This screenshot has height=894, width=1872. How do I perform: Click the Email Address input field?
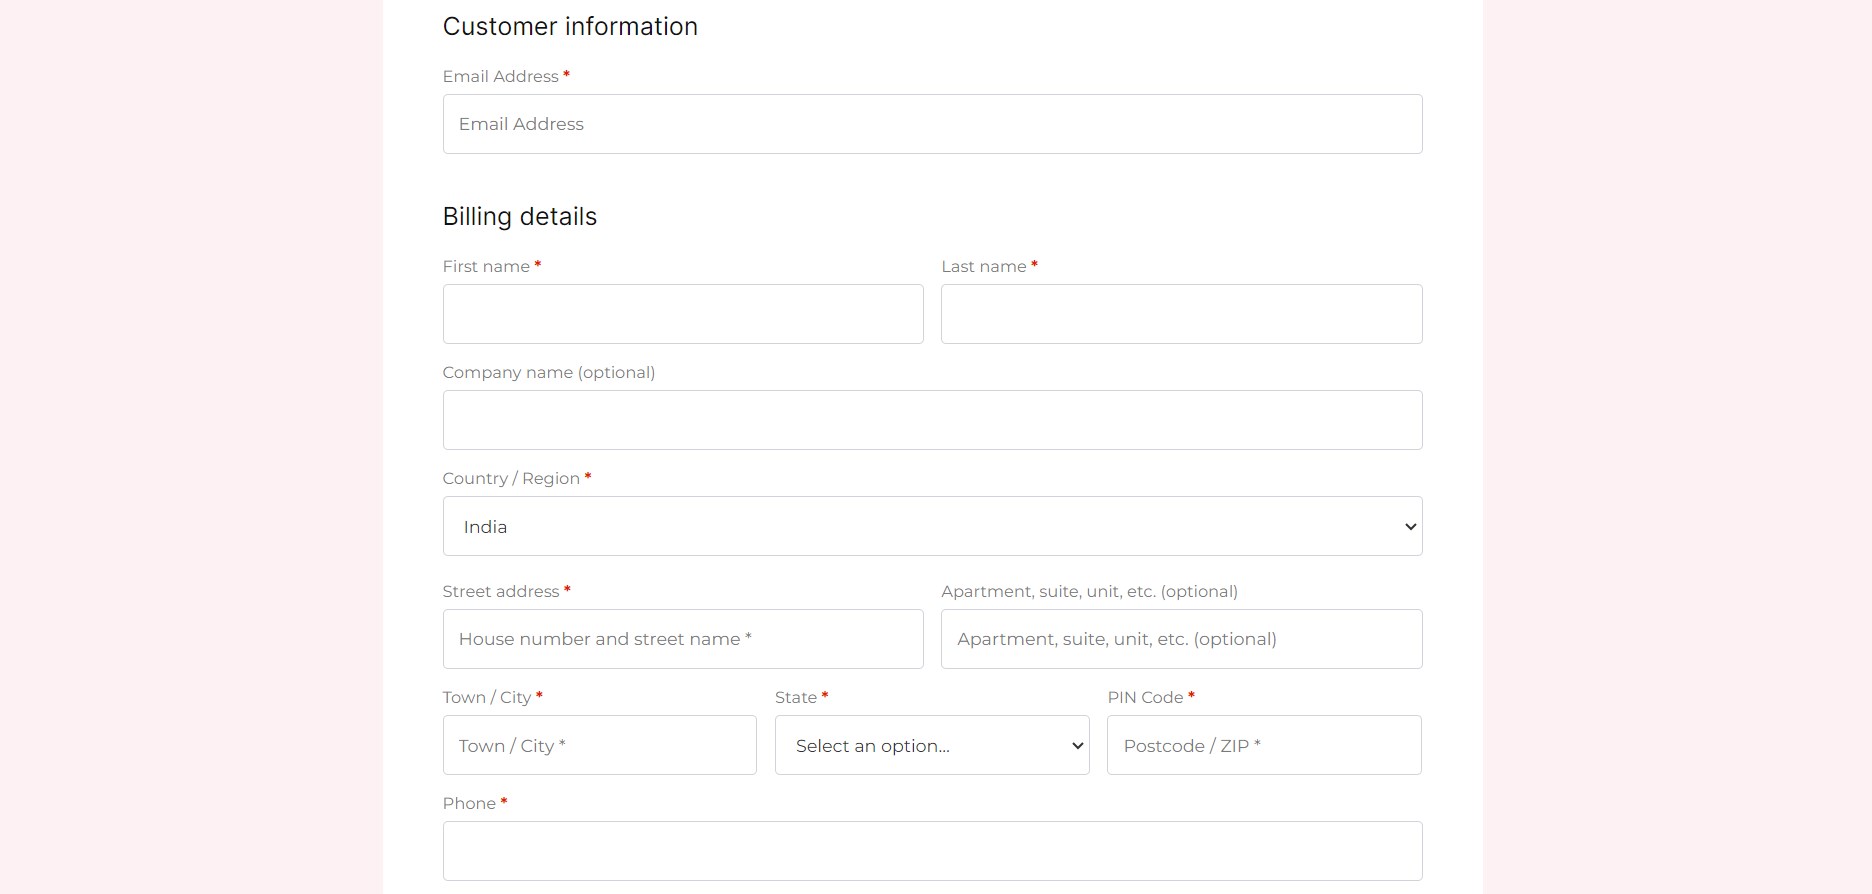[932, 124]
